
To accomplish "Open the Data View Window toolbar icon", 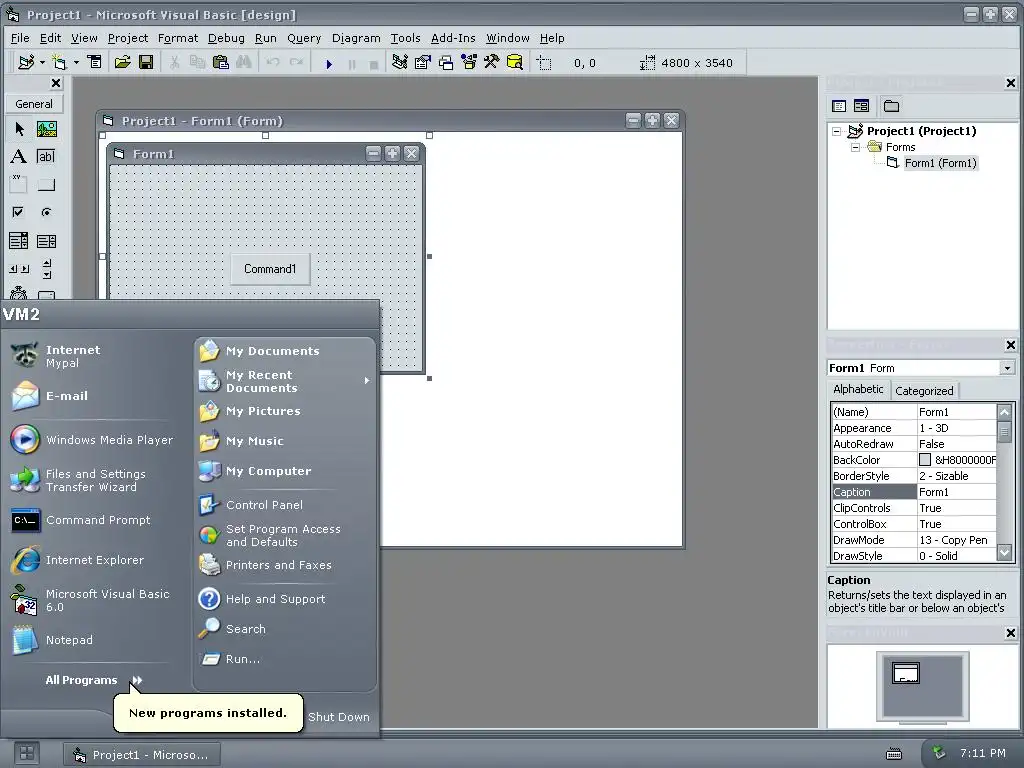I will tap(515, 63).
